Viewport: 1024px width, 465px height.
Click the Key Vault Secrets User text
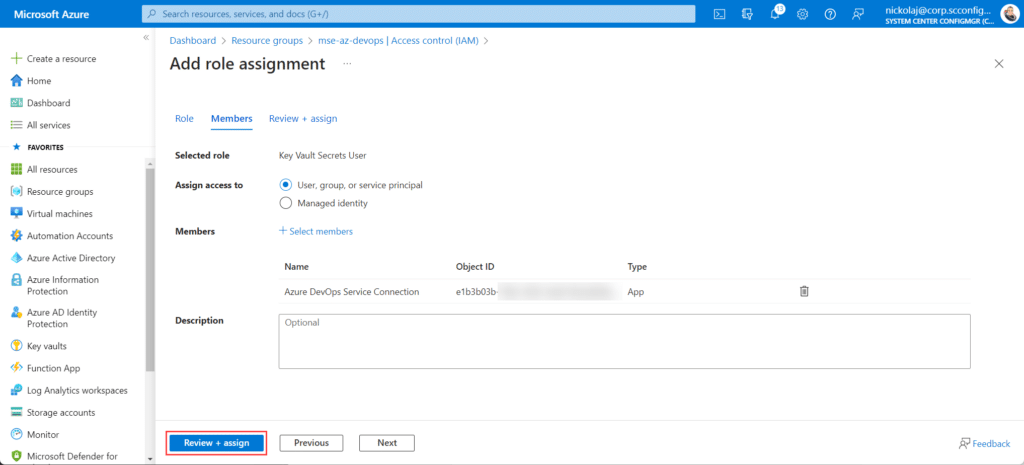point(323,155)
